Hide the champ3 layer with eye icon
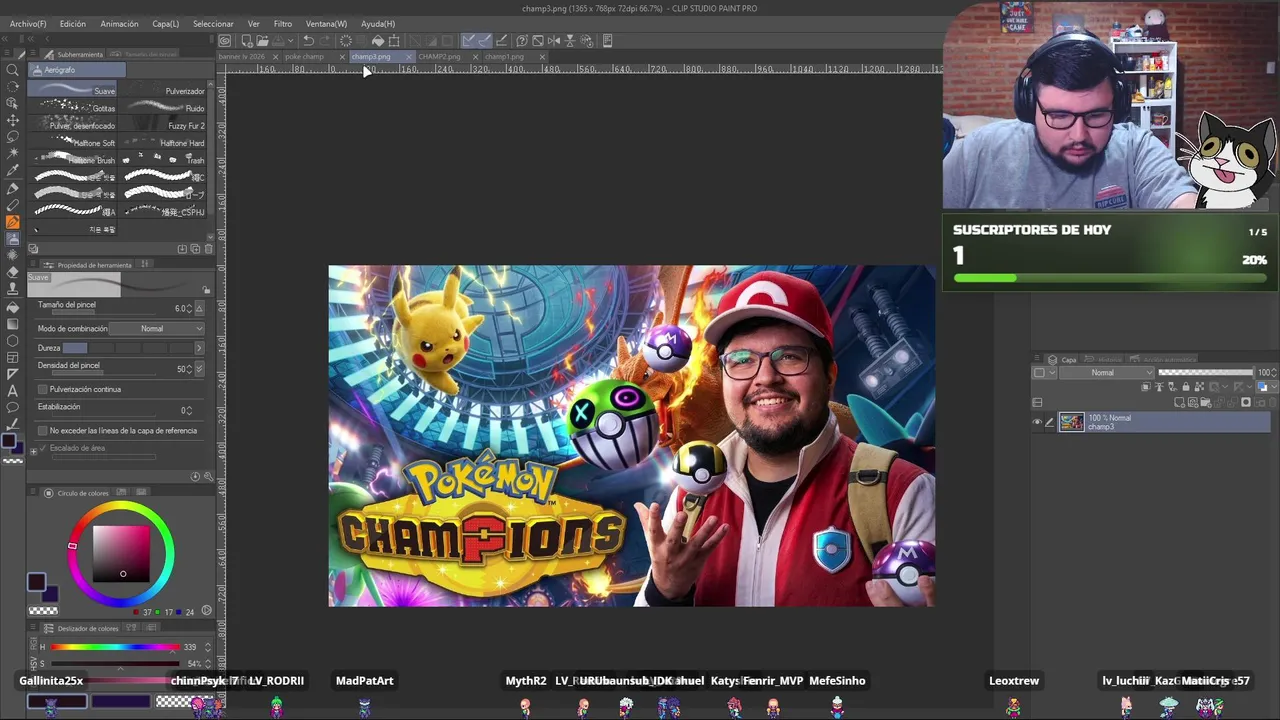The image size is (1280, 720). pyautogui.click(x=1037, y=422)
